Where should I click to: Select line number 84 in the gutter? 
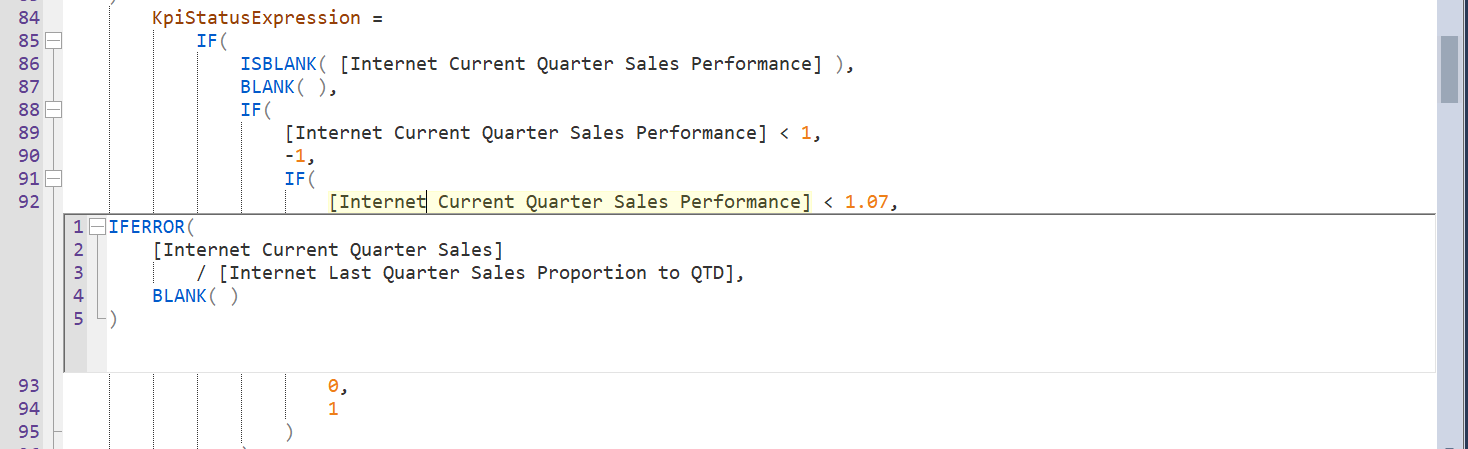pyautogui.click(x=30, y=18)
